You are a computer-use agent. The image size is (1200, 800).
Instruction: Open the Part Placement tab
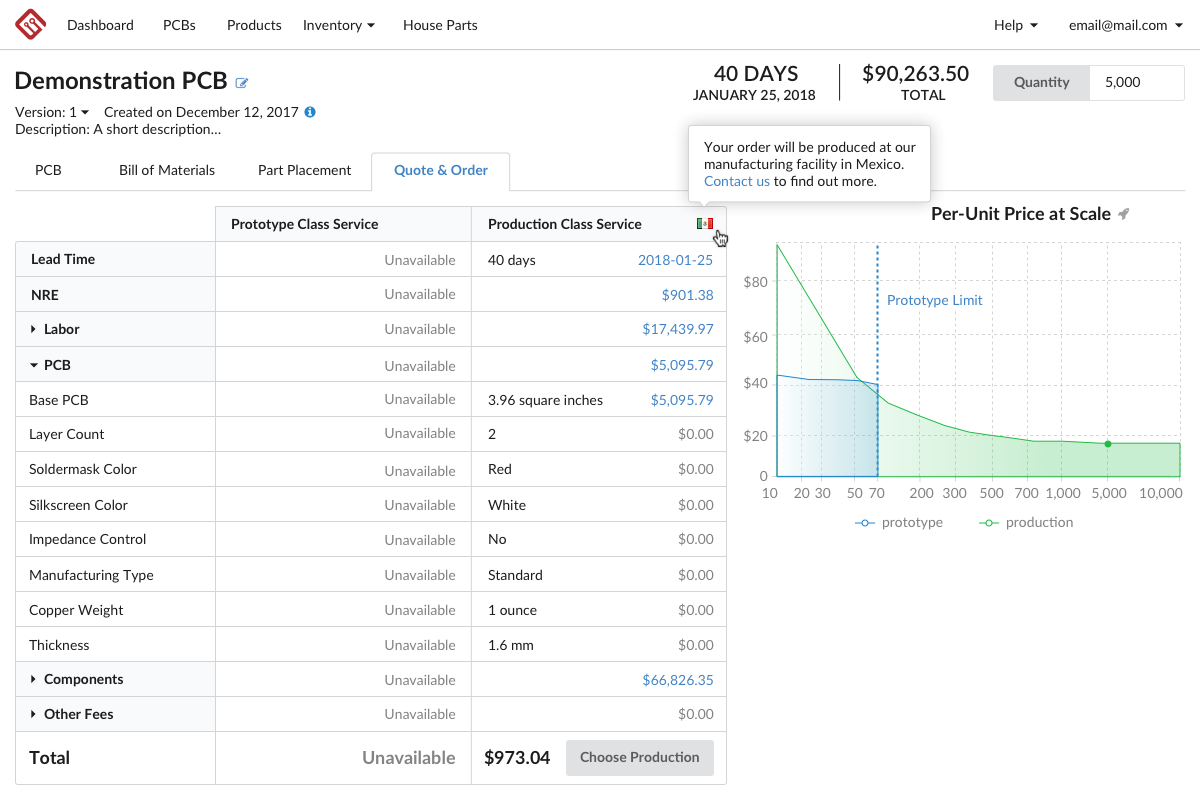[304, 170]
